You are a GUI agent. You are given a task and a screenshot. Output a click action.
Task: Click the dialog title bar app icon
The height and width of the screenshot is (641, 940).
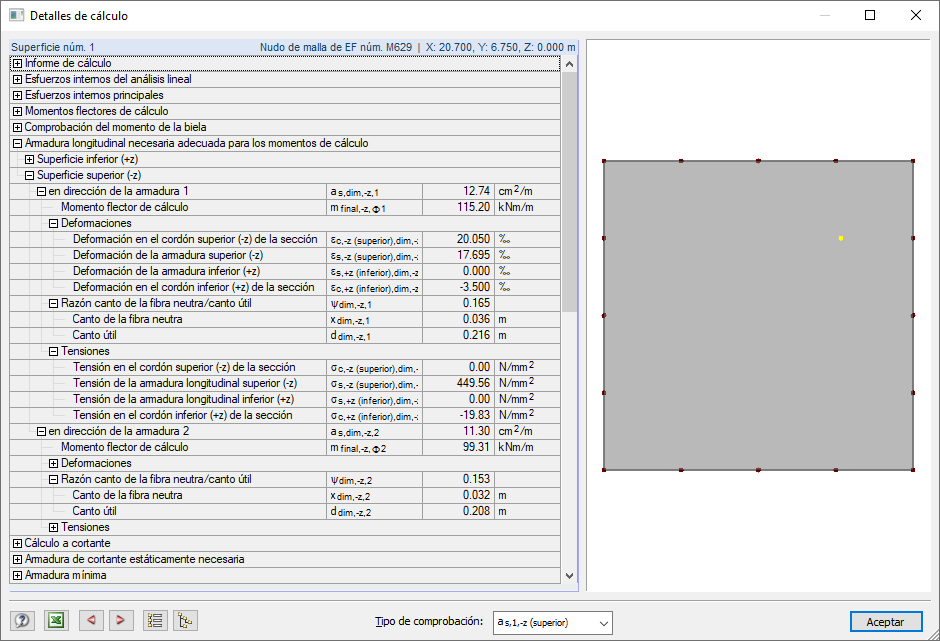(x=16, y=16)
